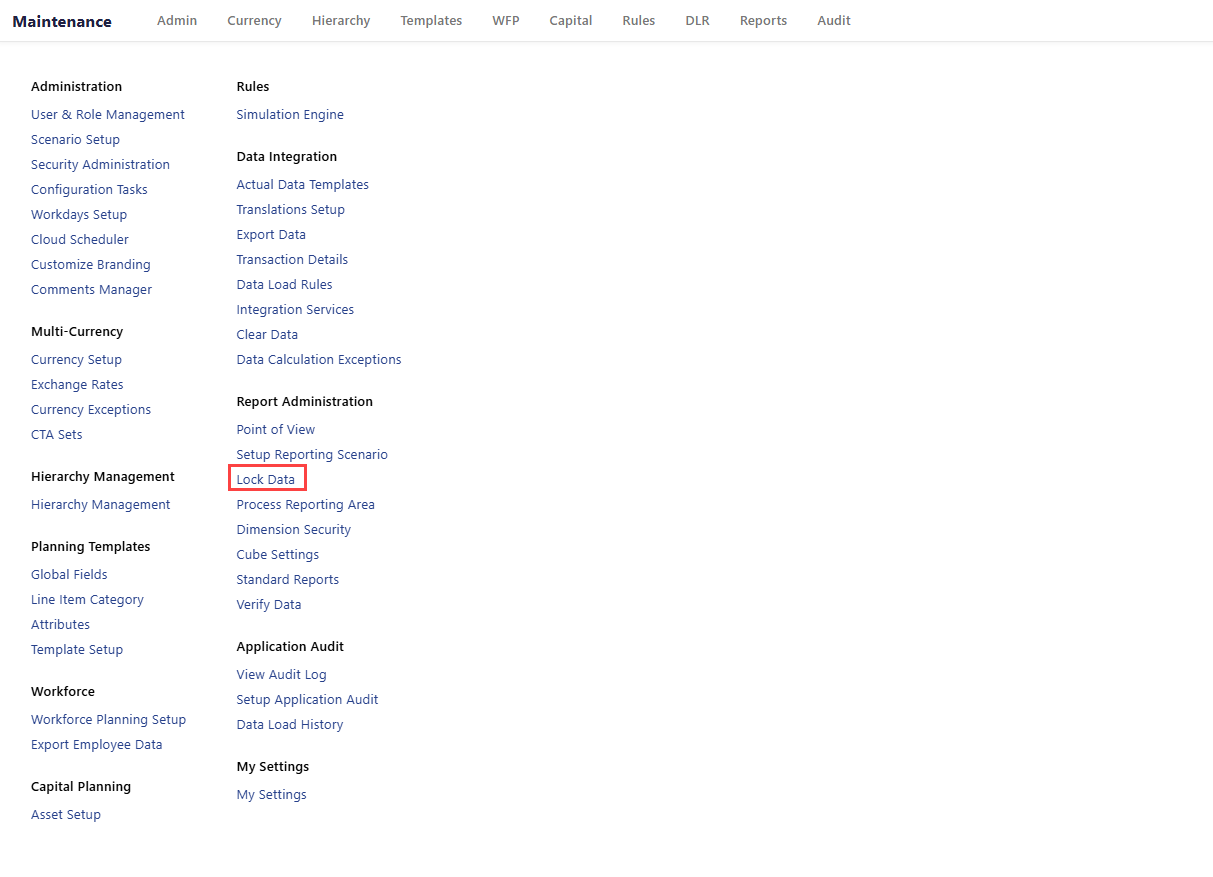The height and width of the screenshot is (877, 1213).
Task: Open User & Role Management
Action: coord(108,115)
